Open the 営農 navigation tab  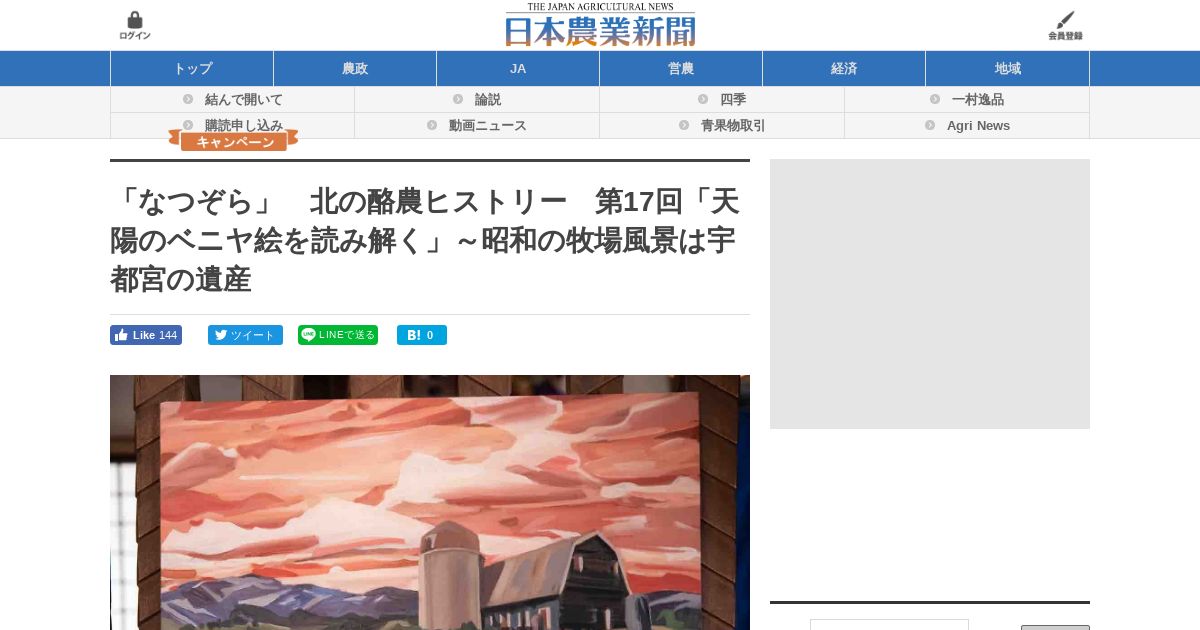point(681,68)
